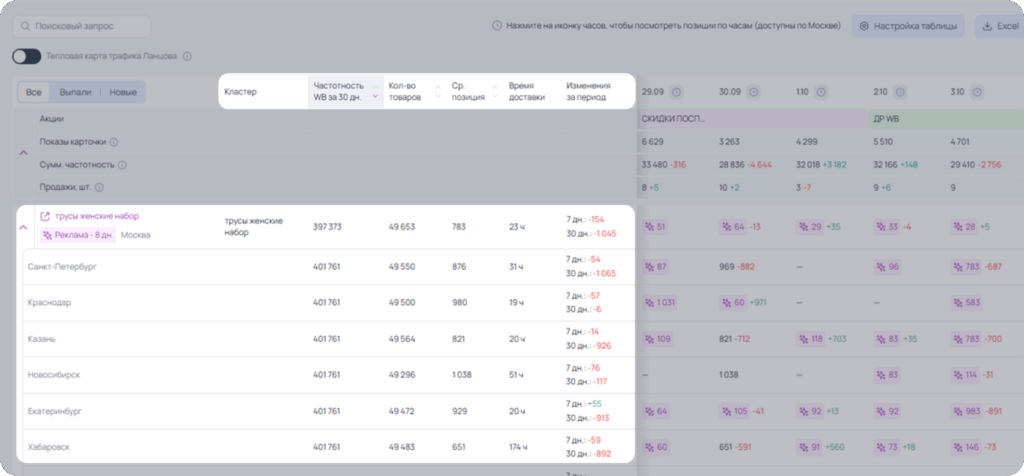Click average position 1 038 for Novosibirsk

461,375
